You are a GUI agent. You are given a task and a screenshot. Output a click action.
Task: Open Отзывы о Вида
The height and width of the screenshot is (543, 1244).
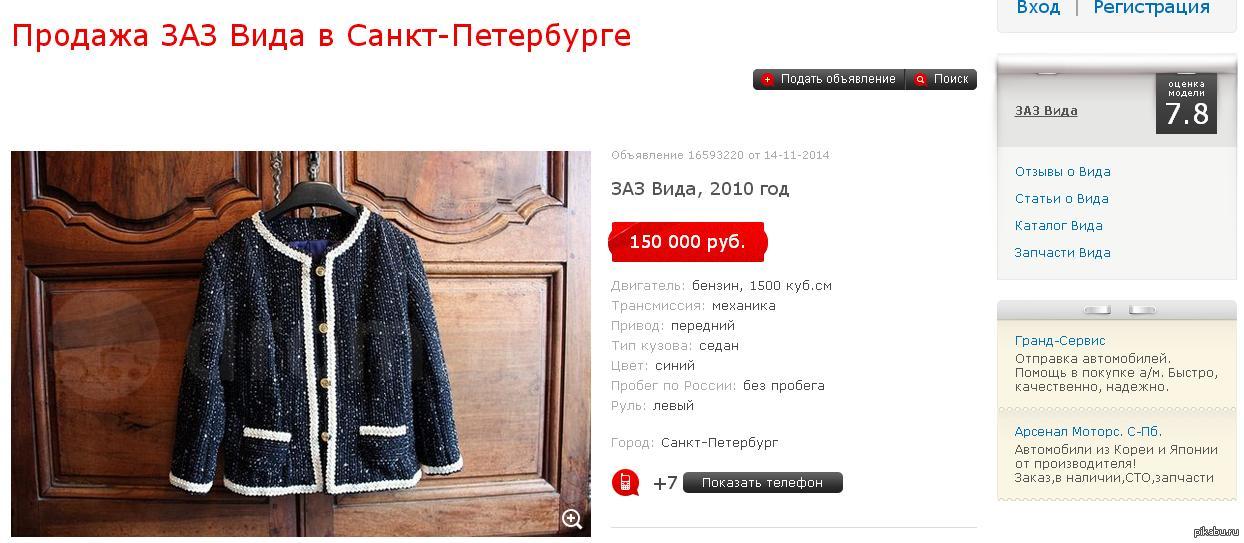1062,172
